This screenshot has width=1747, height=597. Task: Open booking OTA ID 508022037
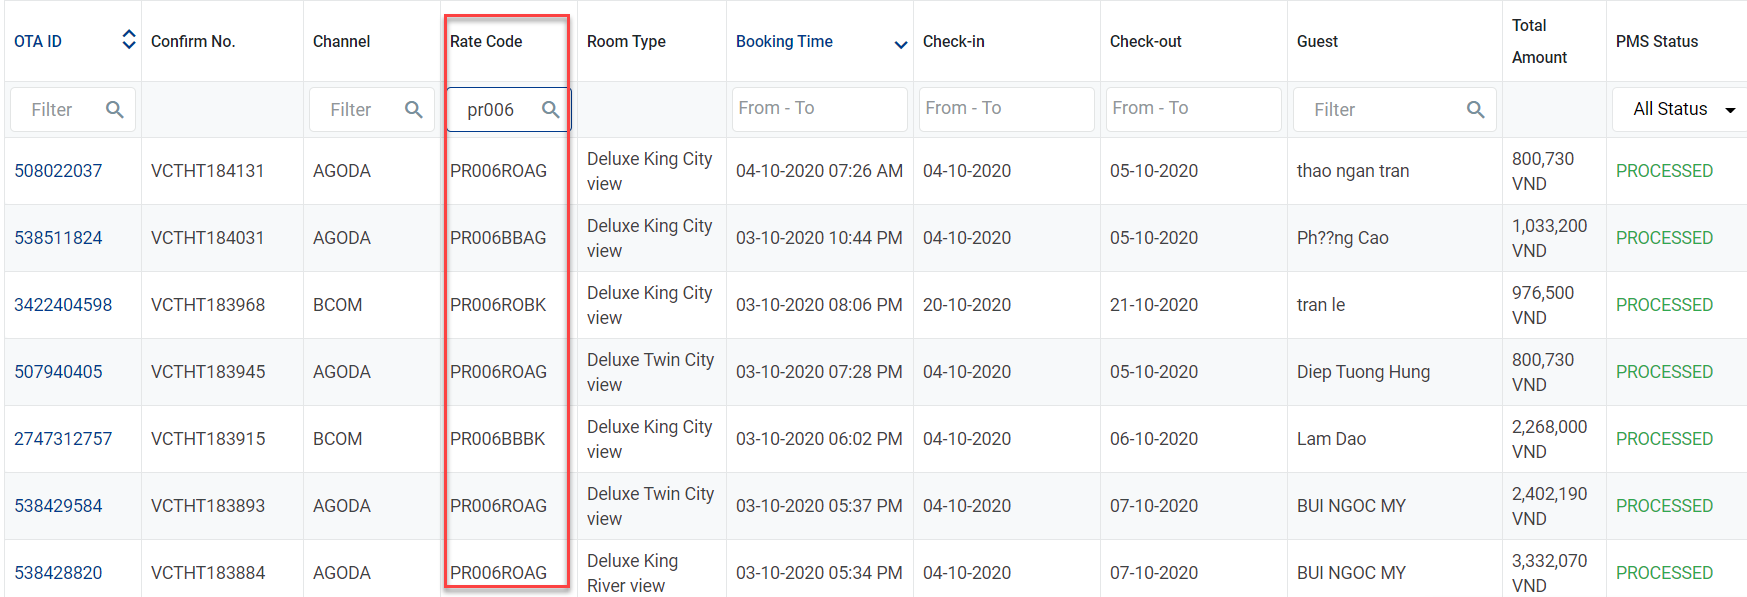point(58,171)
